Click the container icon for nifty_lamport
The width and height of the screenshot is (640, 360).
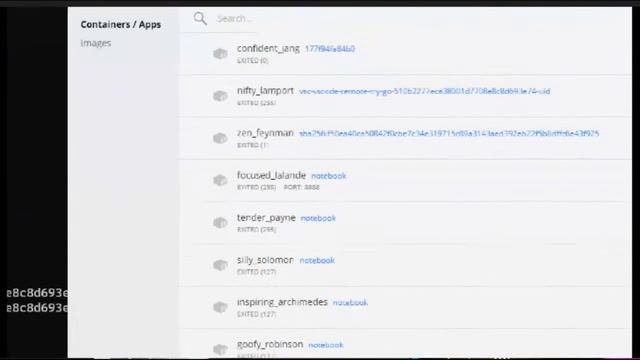(220, 96)
